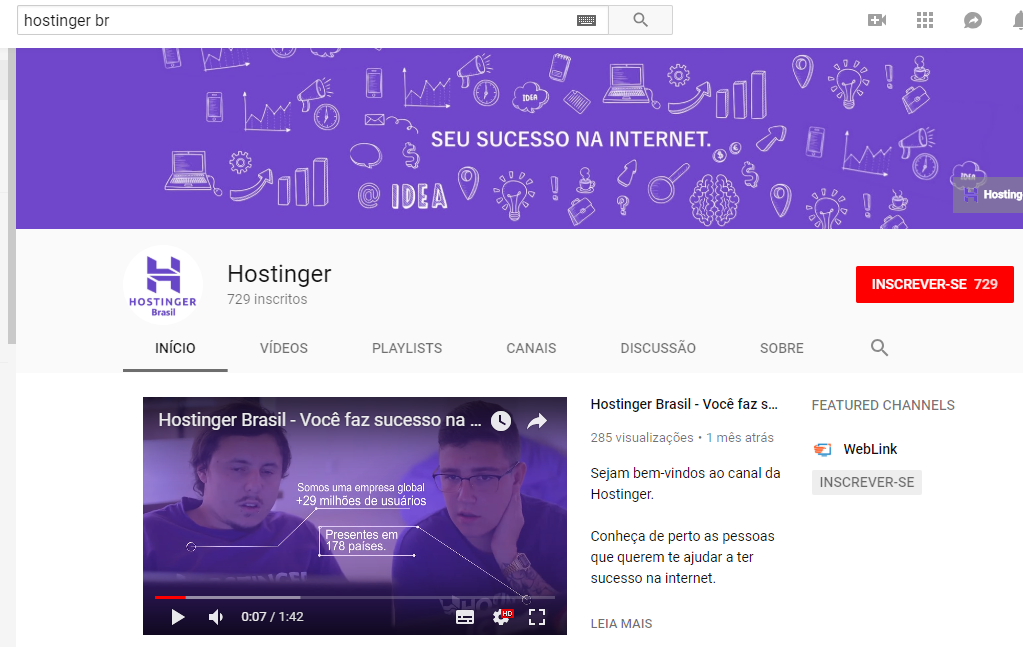Click the video title overlay in player

319,420
